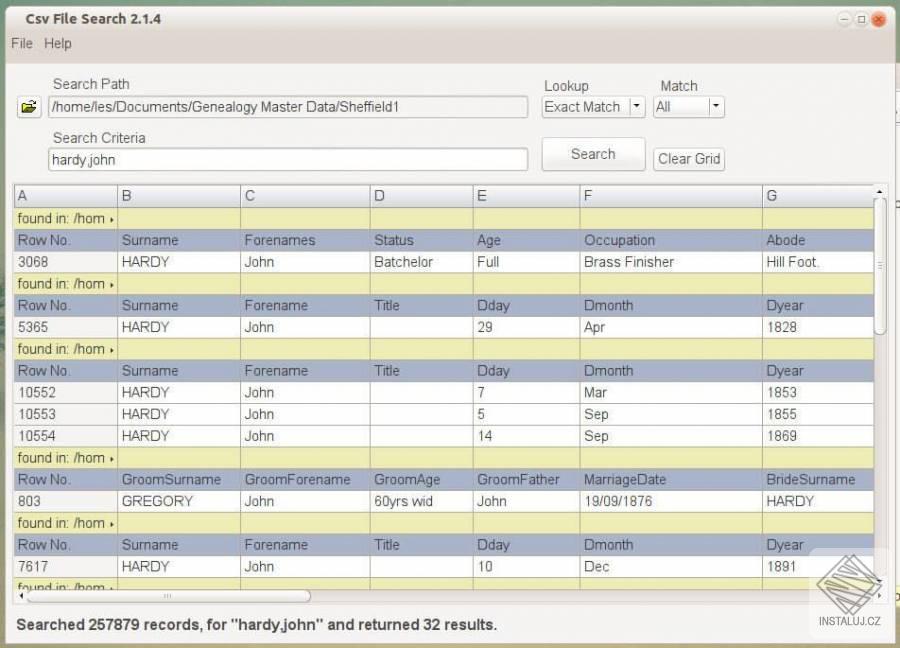
Task: Open the File menu
Action: tap(22, 44)
